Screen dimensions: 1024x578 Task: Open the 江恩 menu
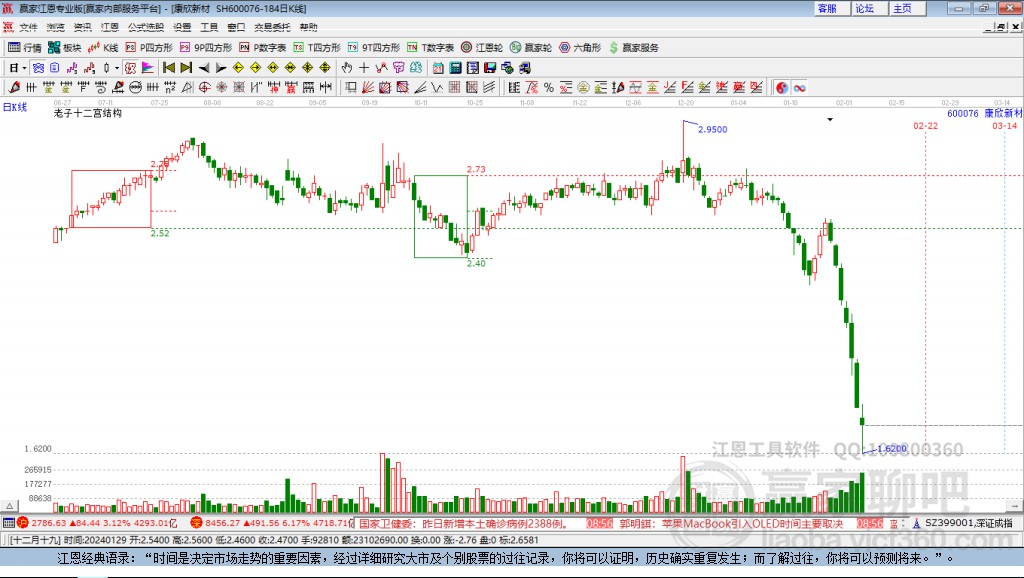pos(110,27)
